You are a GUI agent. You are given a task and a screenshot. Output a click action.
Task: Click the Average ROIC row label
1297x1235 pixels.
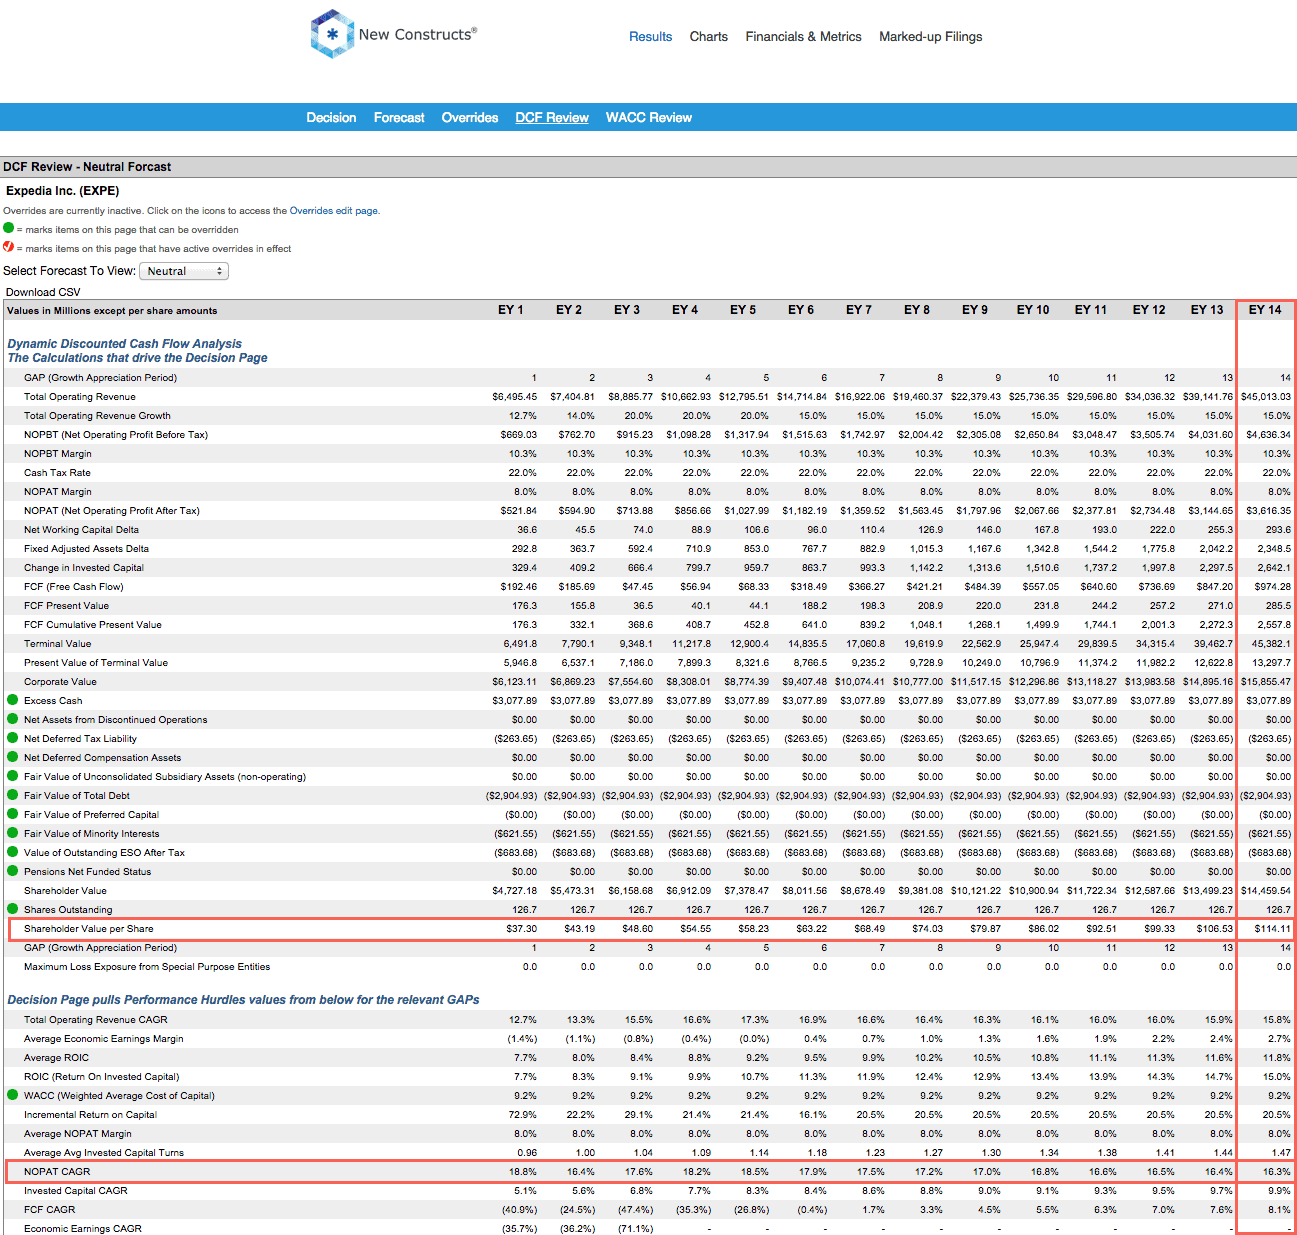click(56, 1058)
